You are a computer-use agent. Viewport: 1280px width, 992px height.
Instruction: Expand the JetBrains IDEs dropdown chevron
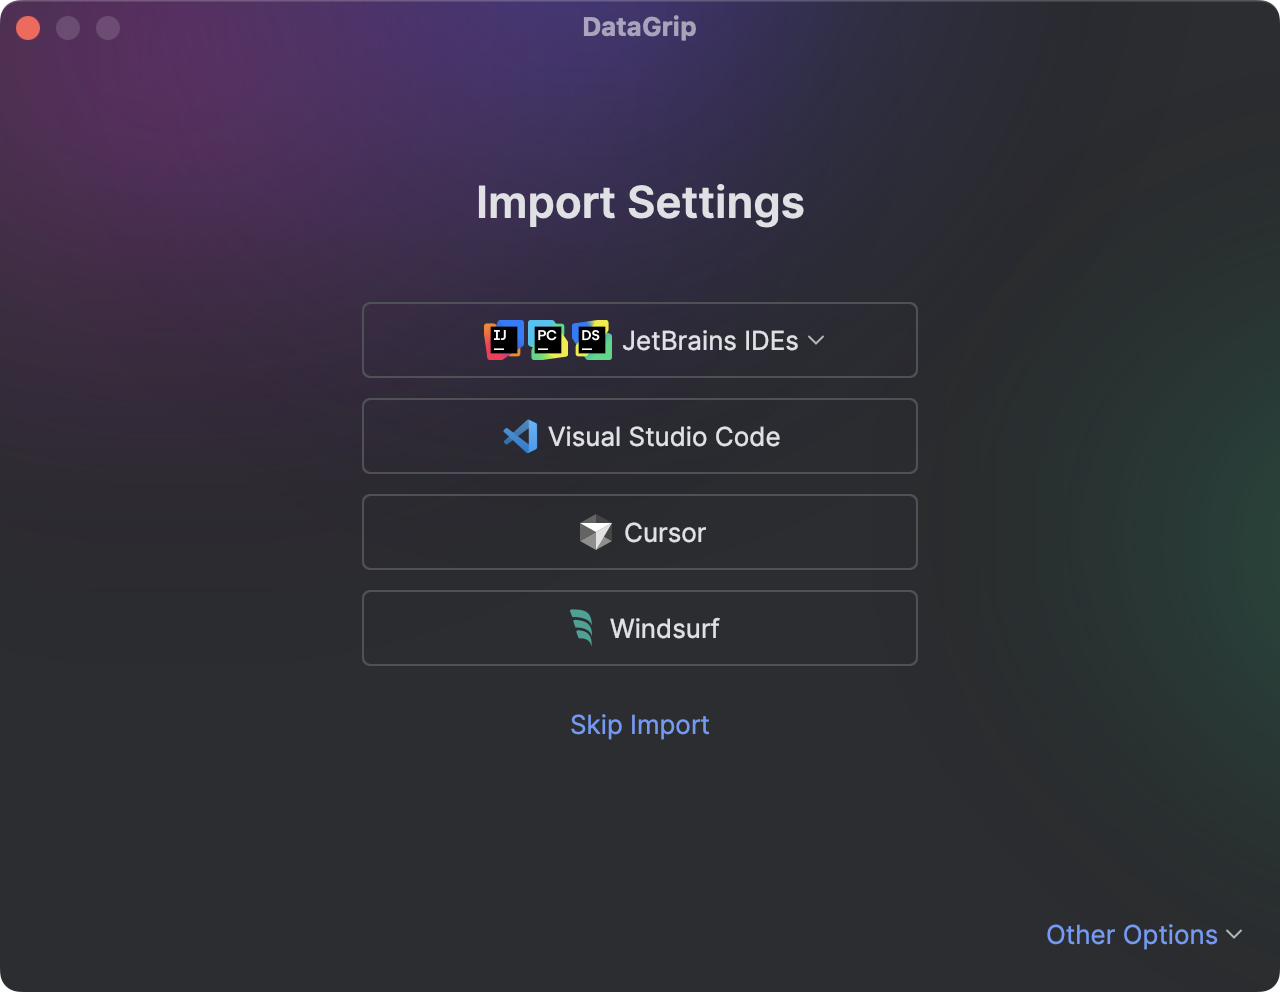[815, 341]
